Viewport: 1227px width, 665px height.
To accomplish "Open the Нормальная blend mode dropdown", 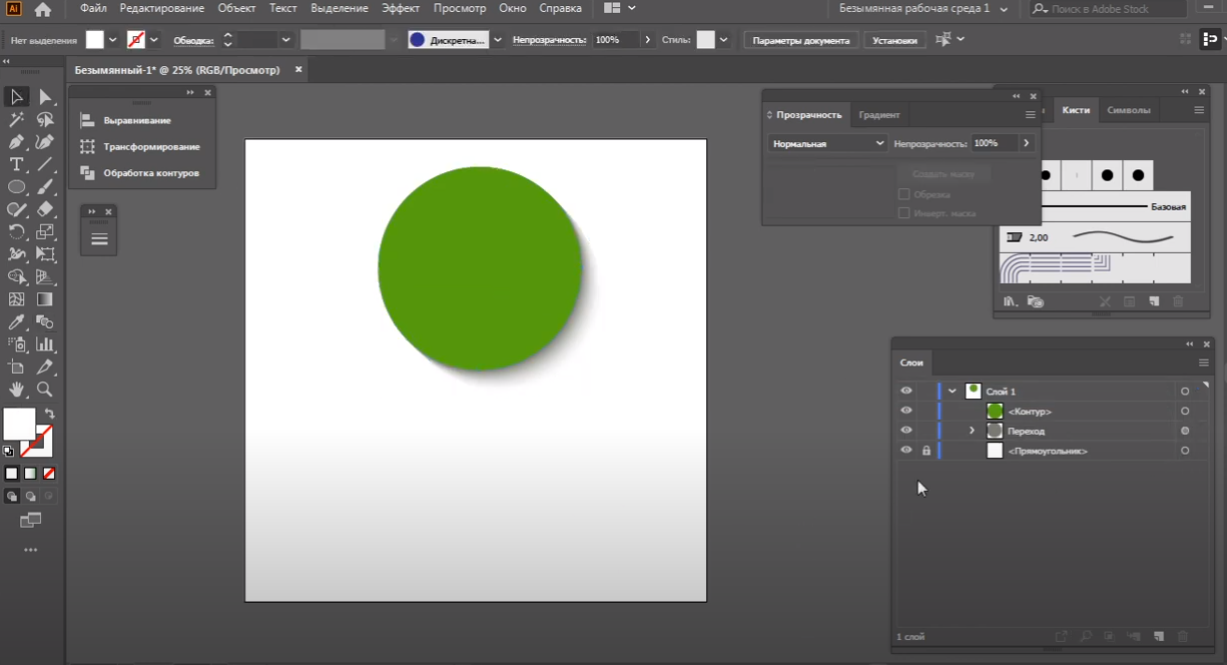I will click(x=828, y=143).
